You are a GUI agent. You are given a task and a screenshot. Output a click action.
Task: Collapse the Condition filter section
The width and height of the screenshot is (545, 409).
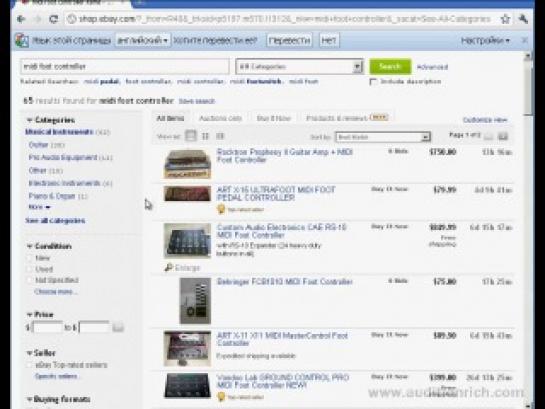tap(30, 246)
